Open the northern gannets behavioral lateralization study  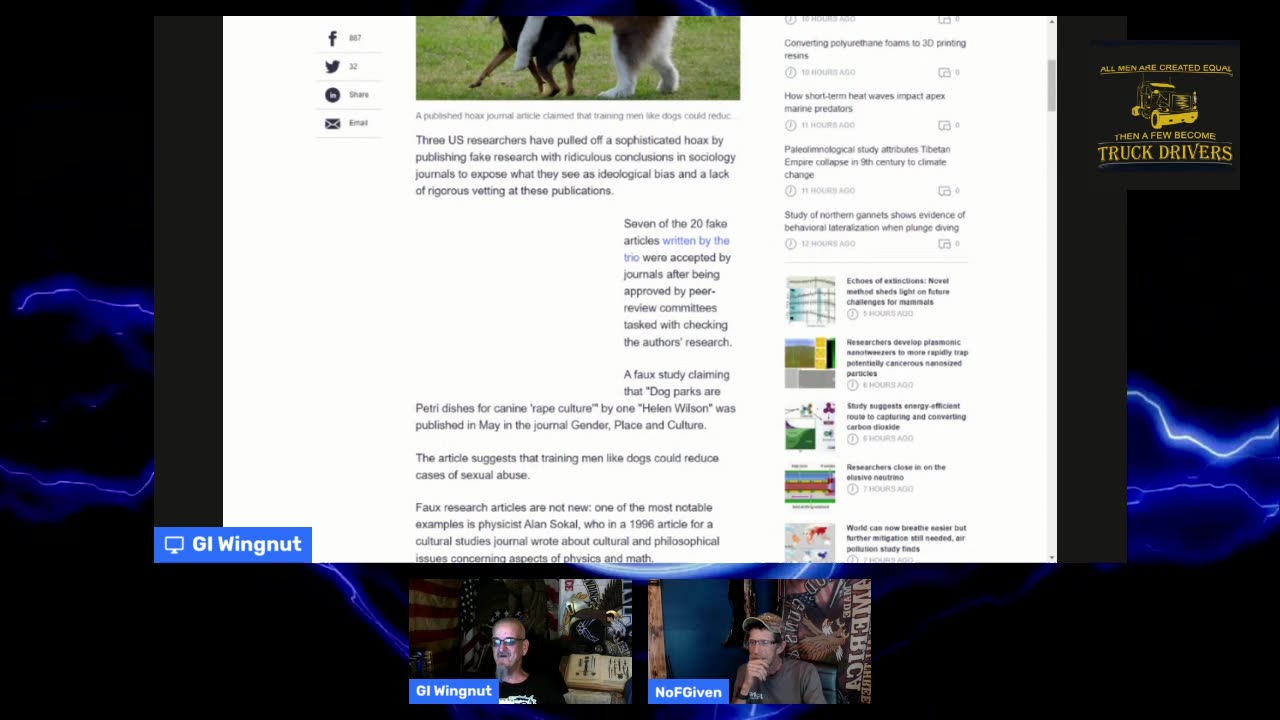click(874, 221)
